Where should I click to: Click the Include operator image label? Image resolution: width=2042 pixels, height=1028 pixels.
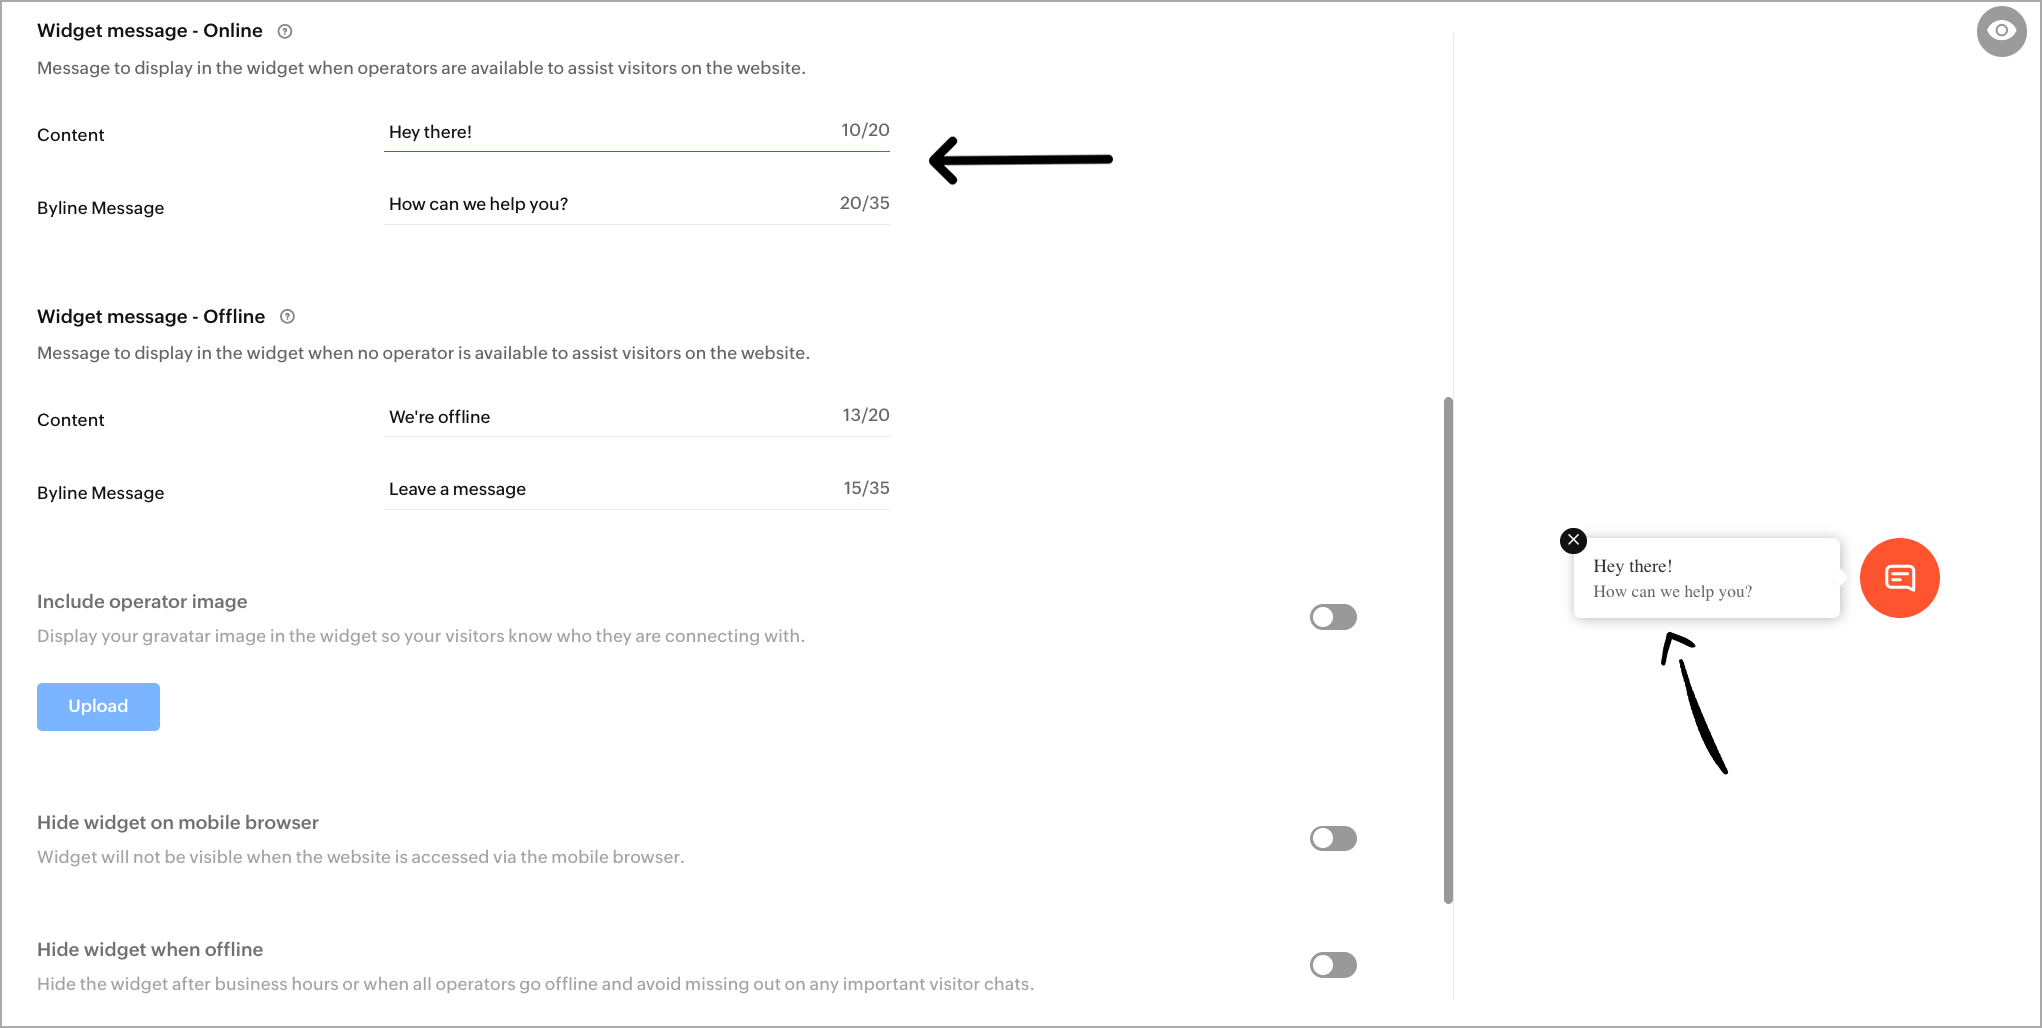(x=142, y=601)
